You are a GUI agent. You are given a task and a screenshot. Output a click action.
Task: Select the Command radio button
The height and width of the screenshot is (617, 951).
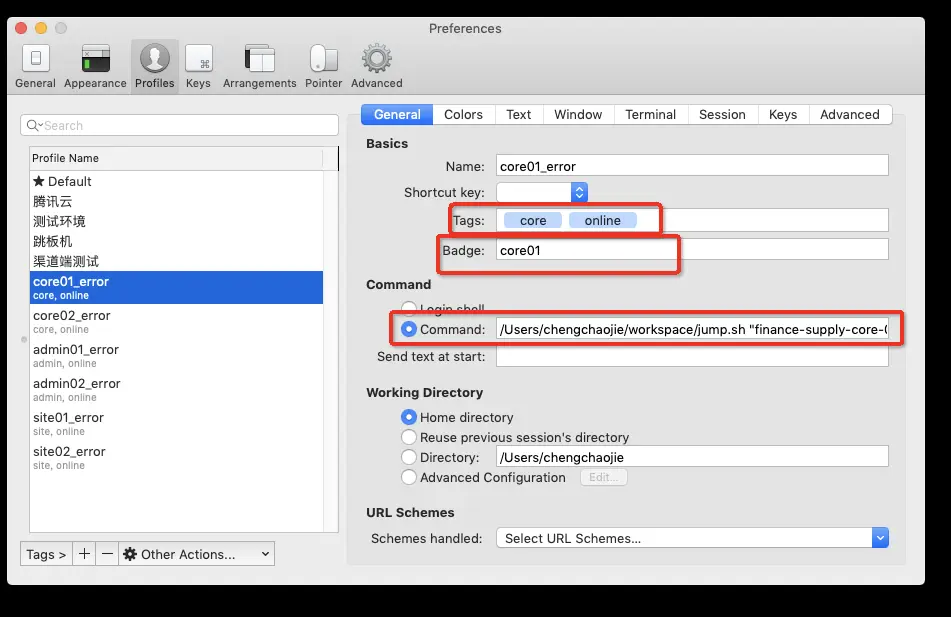[409, 329]
